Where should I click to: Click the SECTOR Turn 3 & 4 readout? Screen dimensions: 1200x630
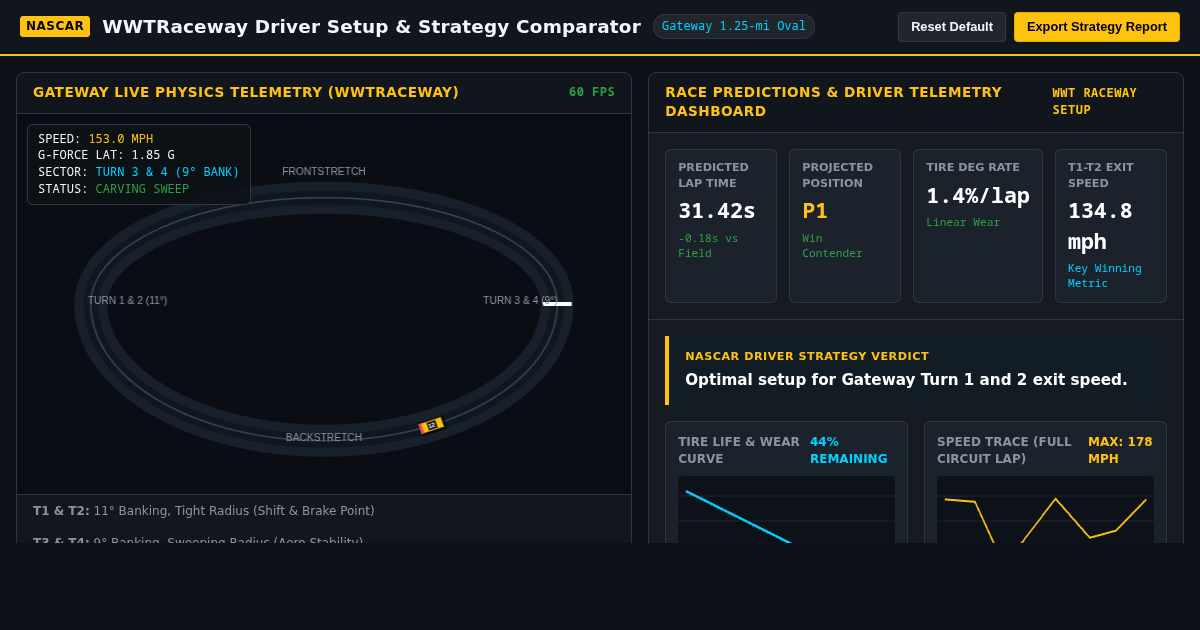pos(139,172)
